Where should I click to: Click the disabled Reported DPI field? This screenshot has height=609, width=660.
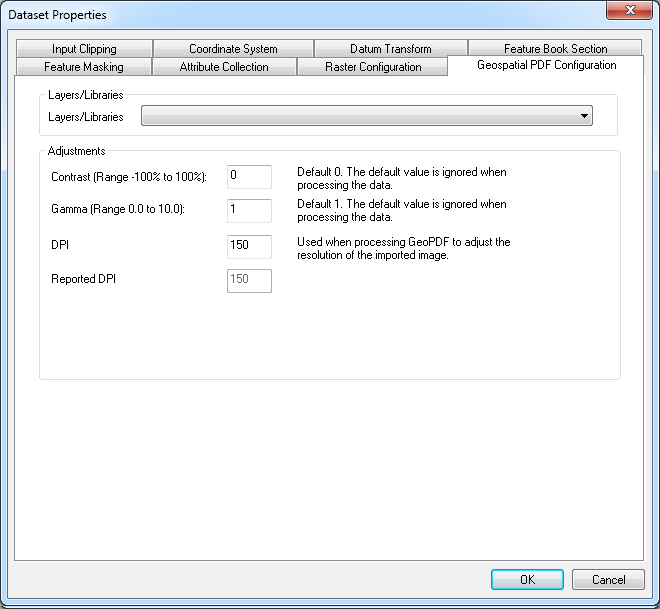[x=249, y=281]
